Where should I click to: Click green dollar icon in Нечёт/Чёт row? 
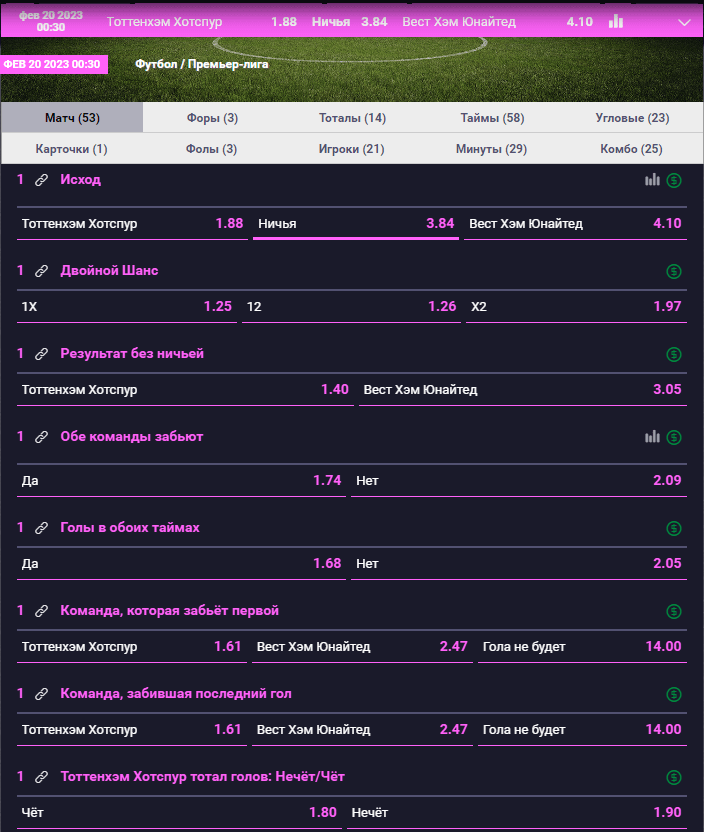pyautogui.click(x=674, y=777)
